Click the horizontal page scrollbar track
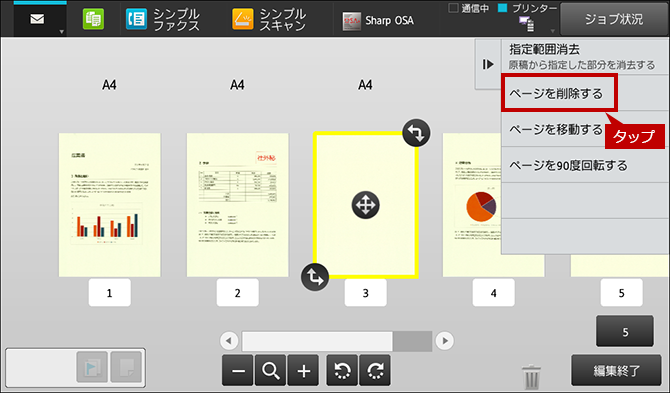Image resolution: width=670 pixels, height=393 pixels. pyautogui.click(x=337, y=341)
